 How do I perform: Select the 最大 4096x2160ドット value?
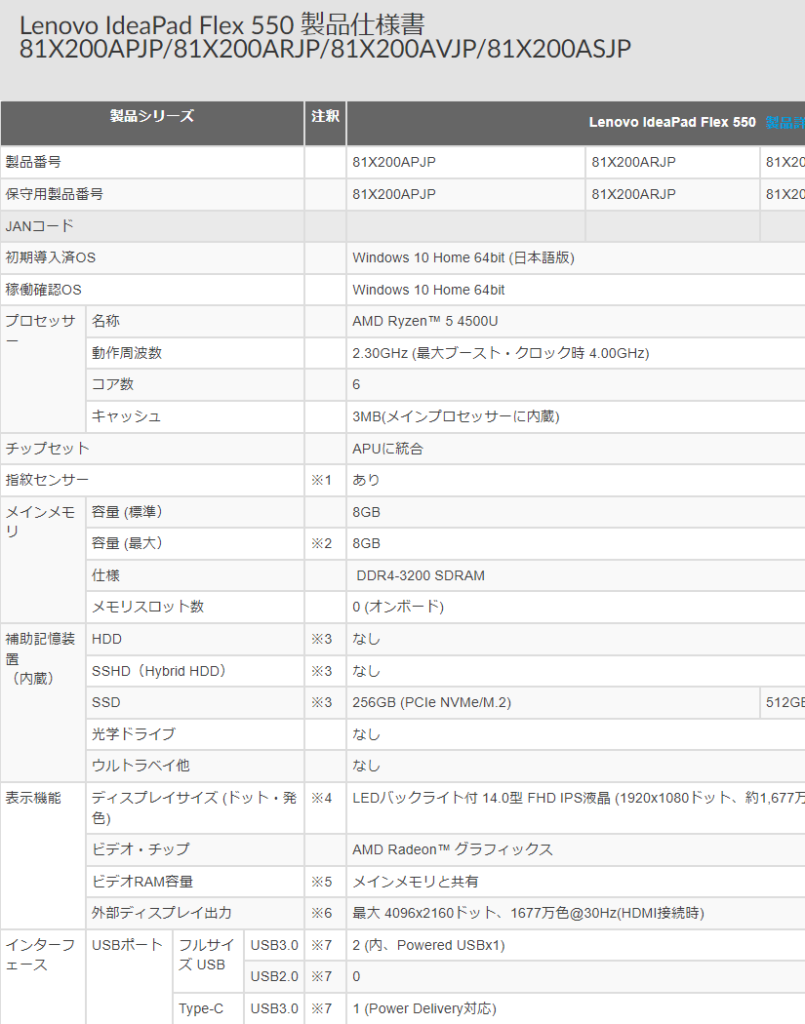point(528,913)
